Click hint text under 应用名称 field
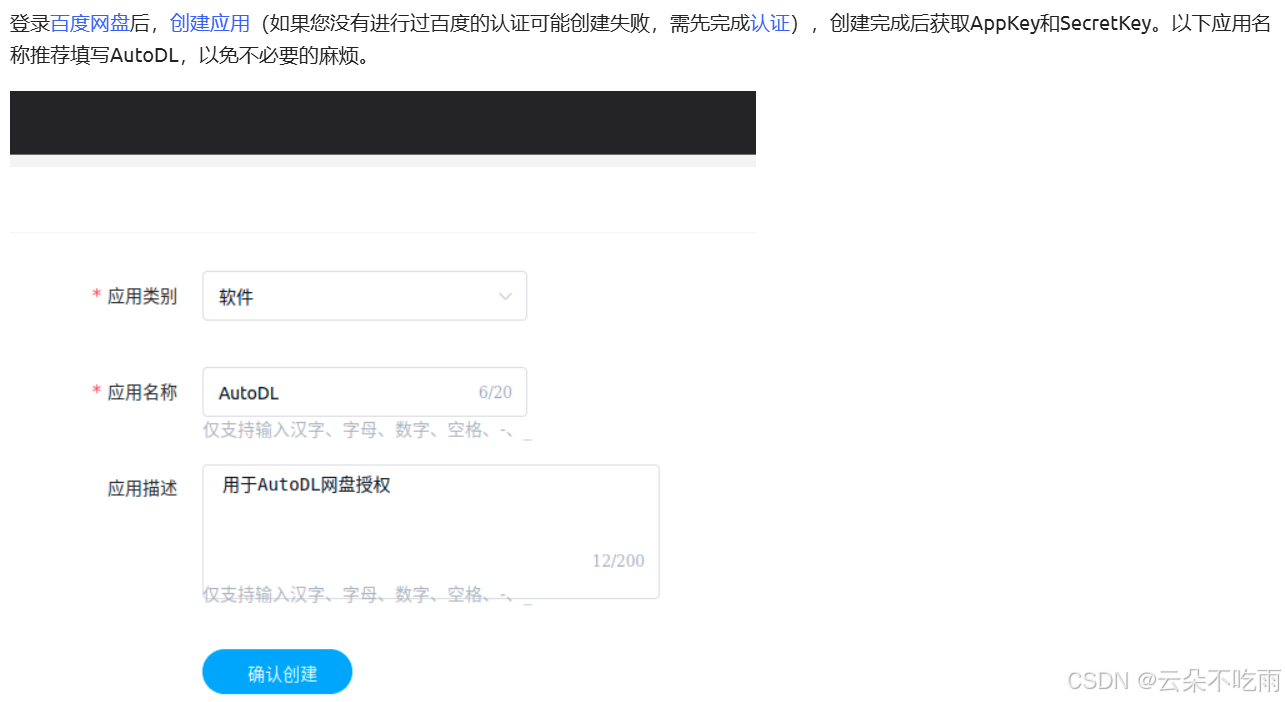This screenshot has width=1285, height=702. [x=368, y=430]
